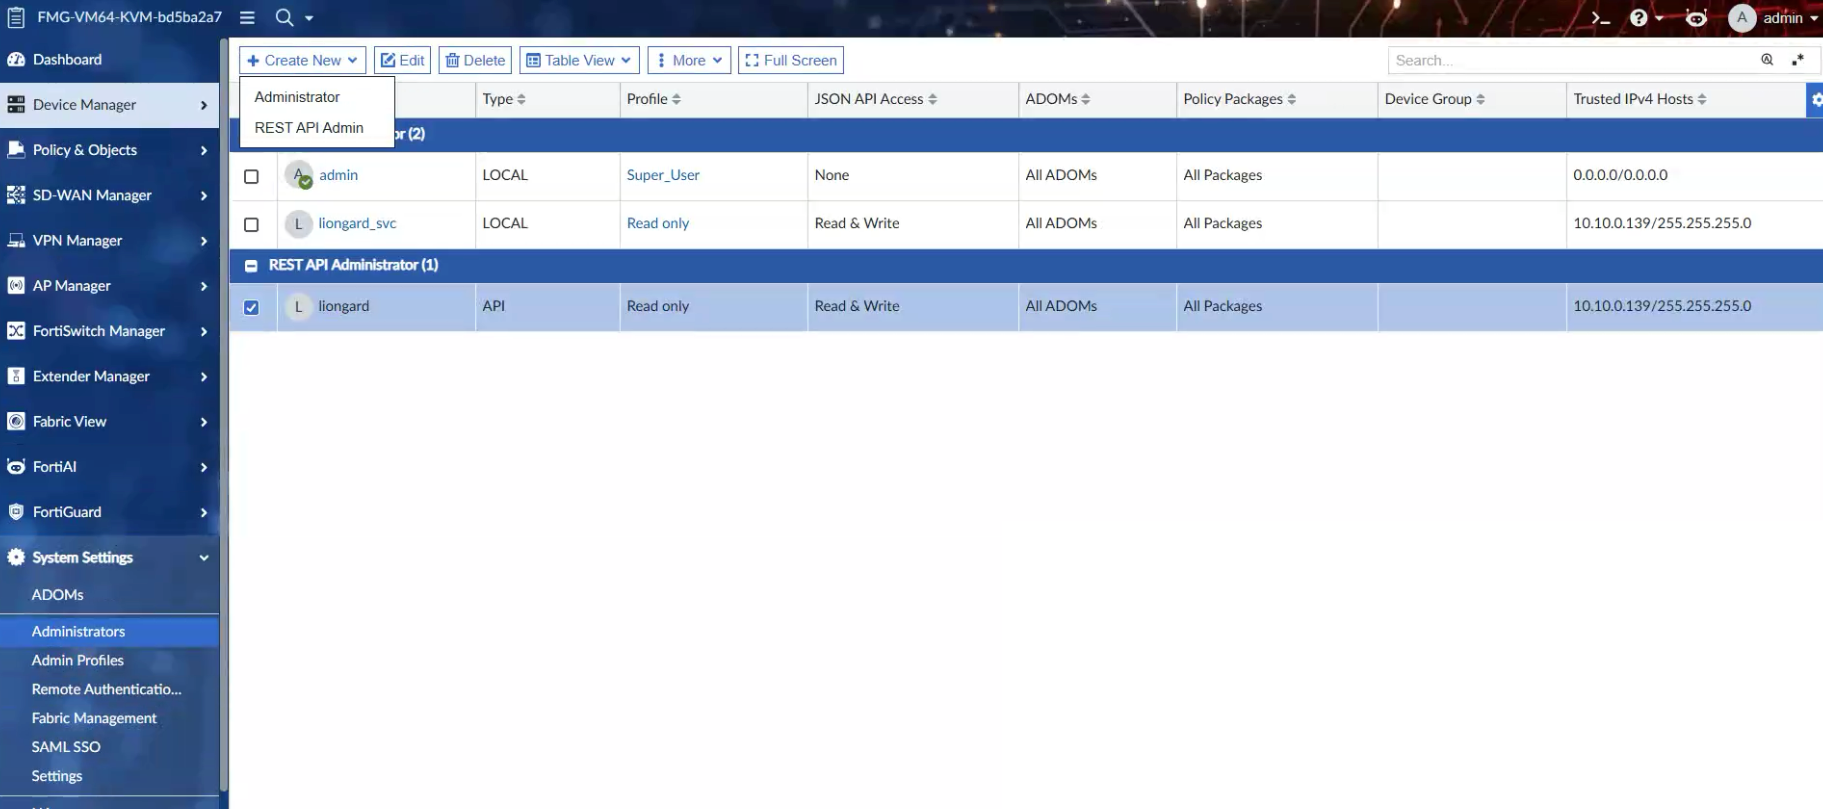1823x809 pixels.
Task: Expand the FortiGuard chevron
Action: 204,512
